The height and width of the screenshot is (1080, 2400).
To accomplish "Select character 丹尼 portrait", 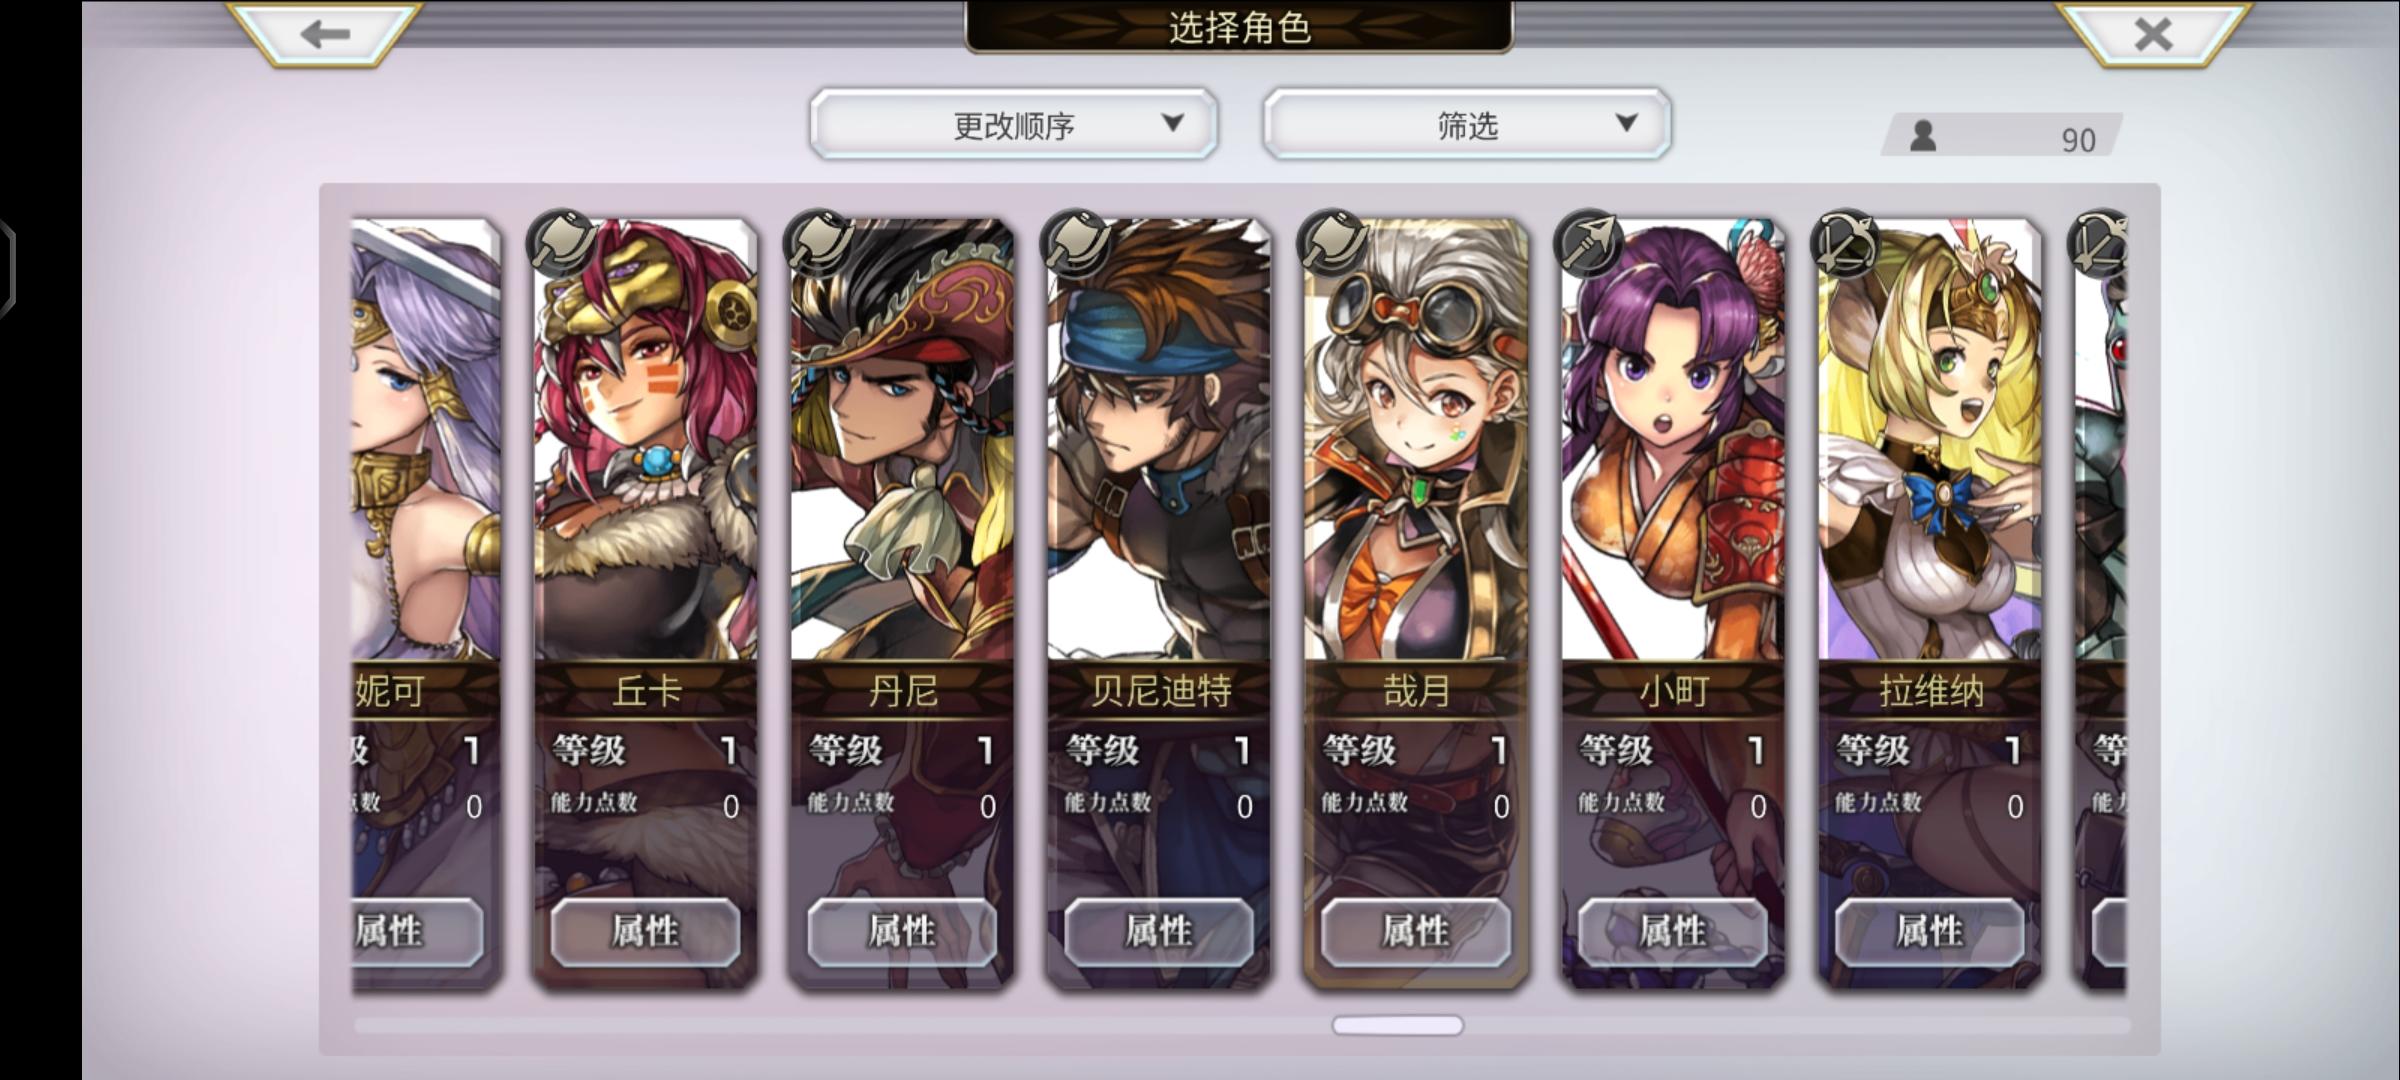I will (902, 440).
